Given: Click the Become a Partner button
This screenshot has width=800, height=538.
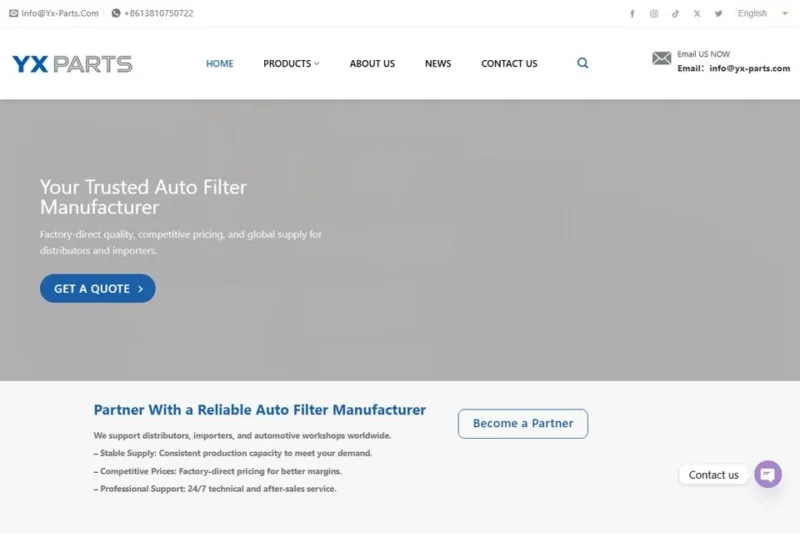Looking at the screenshot, I should (523, 423).
